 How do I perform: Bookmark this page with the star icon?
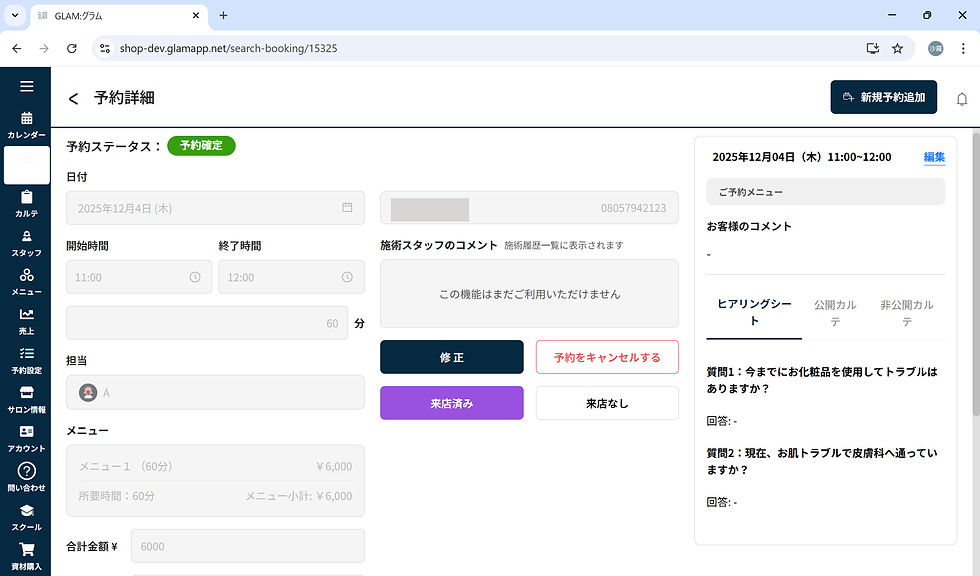[898, 48]
